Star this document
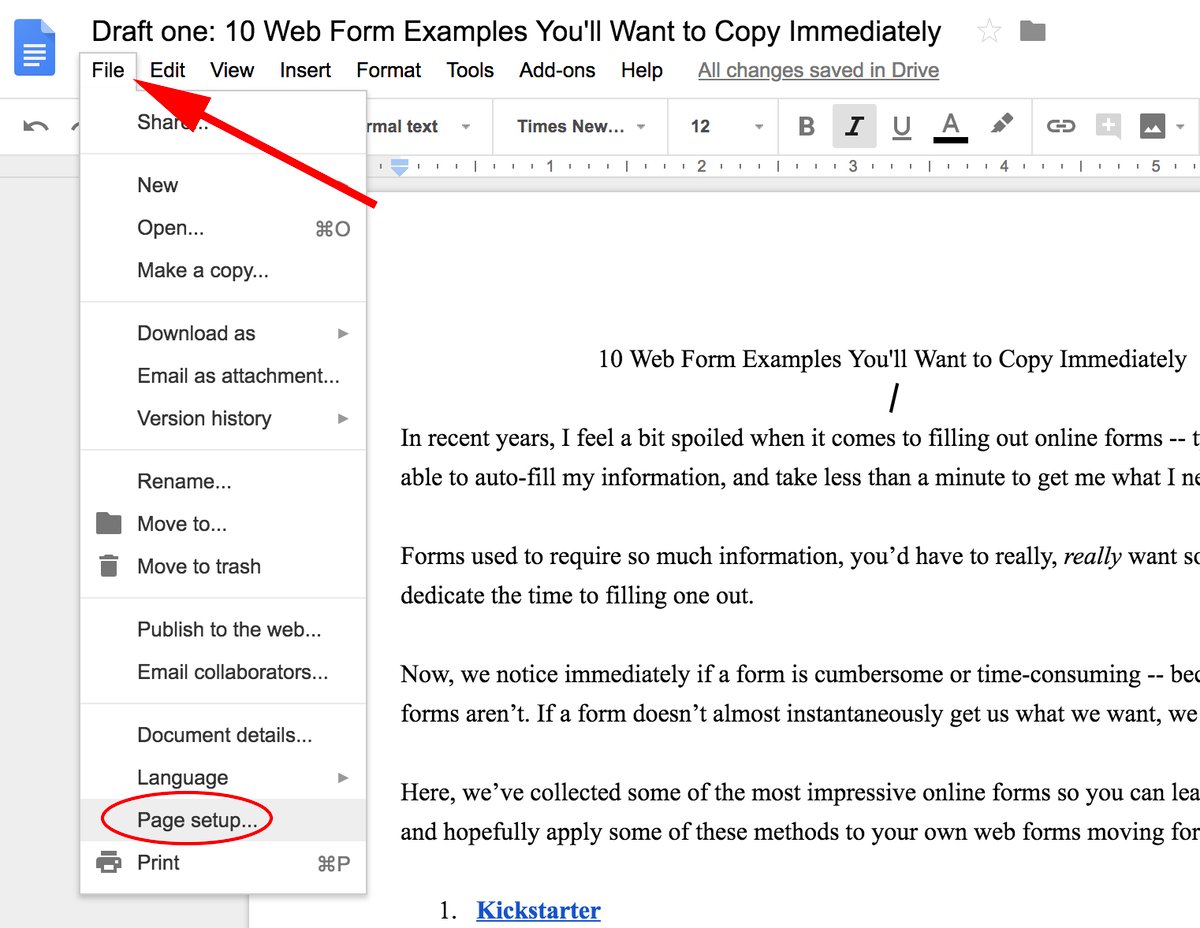 (x=989, y=31)
